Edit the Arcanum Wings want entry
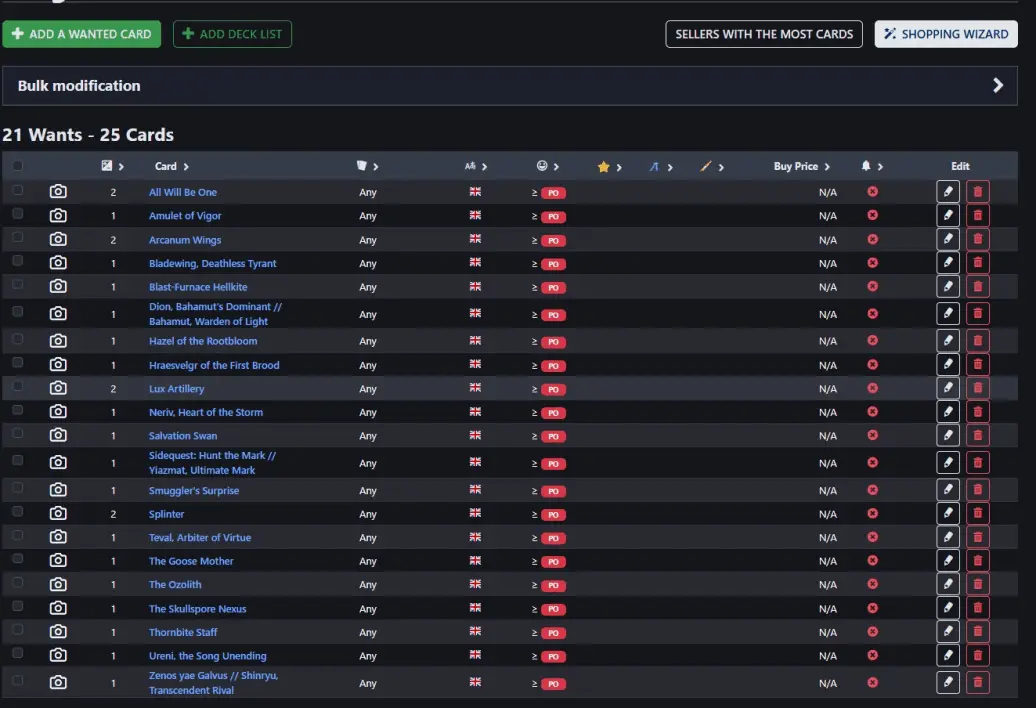This screenshot has height=708, width=1036. tap(947, 239)
